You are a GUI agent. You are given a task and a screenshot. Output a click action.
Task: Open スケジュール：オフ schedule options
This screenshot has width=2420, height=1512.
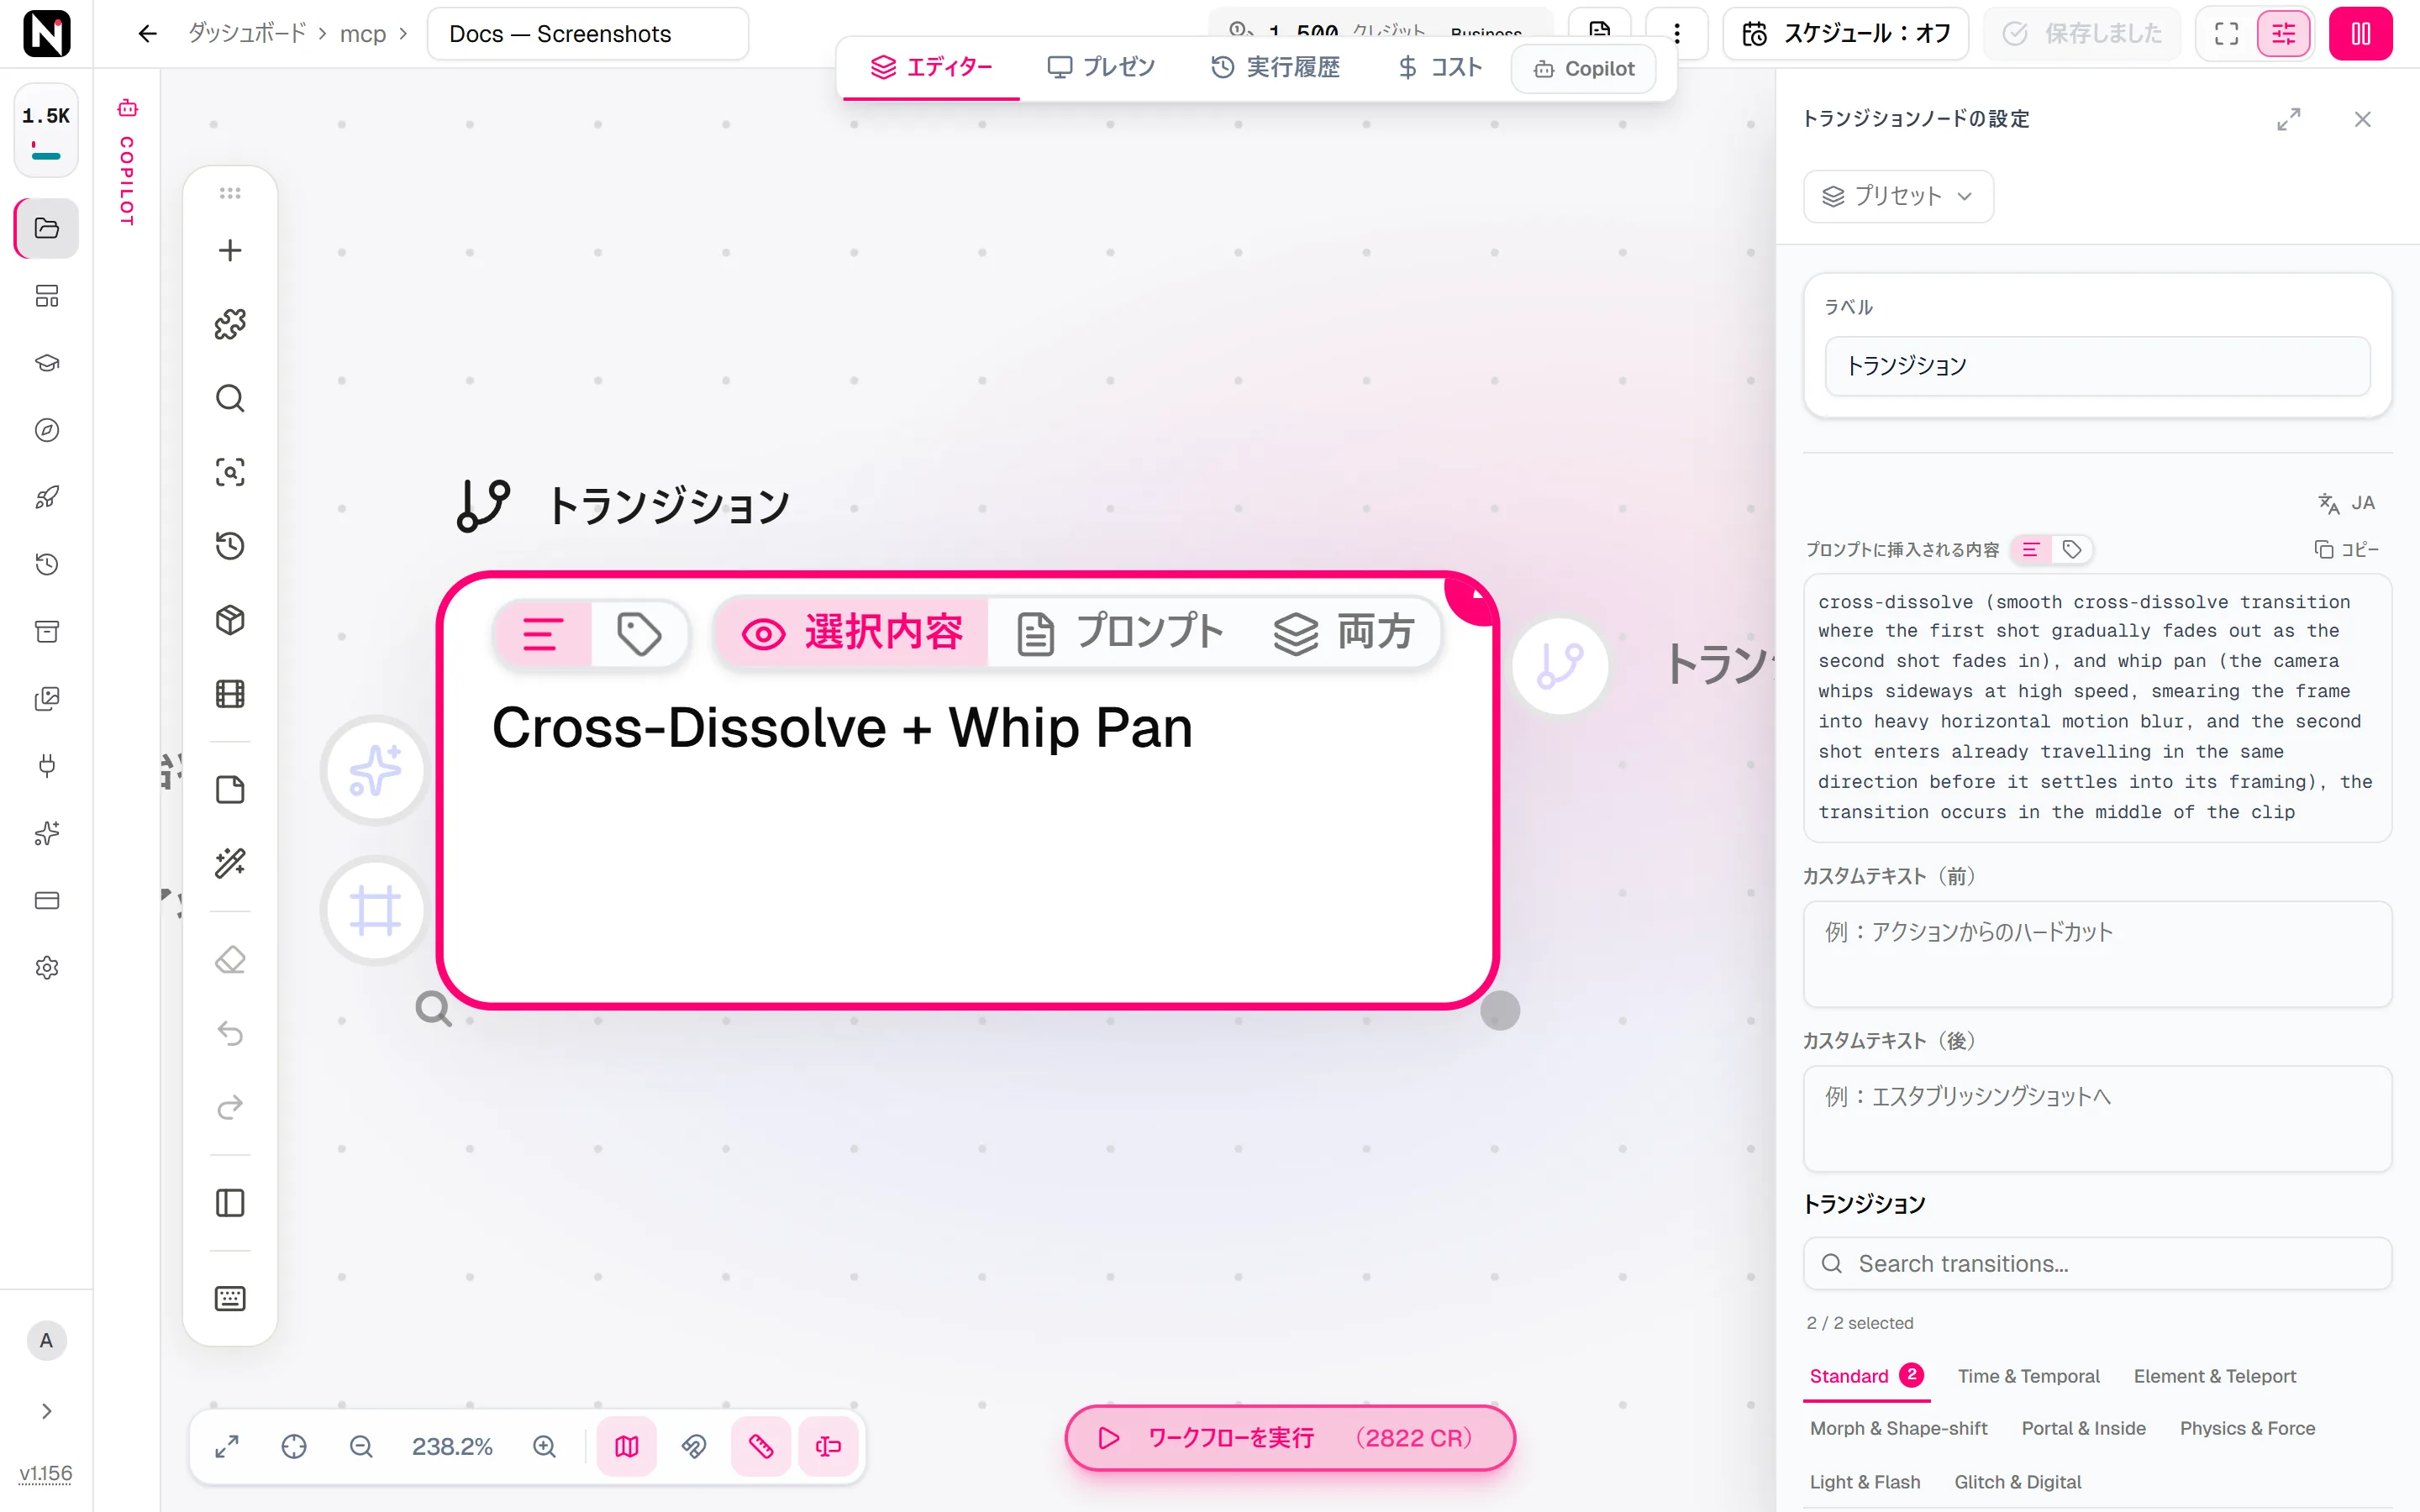point(1846,34)
